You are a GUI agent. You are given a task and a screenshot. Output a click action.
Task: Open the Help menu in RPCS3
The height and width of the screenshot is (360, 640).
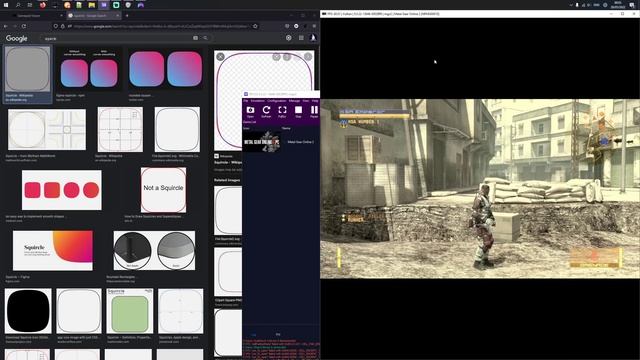pos(315,101)
